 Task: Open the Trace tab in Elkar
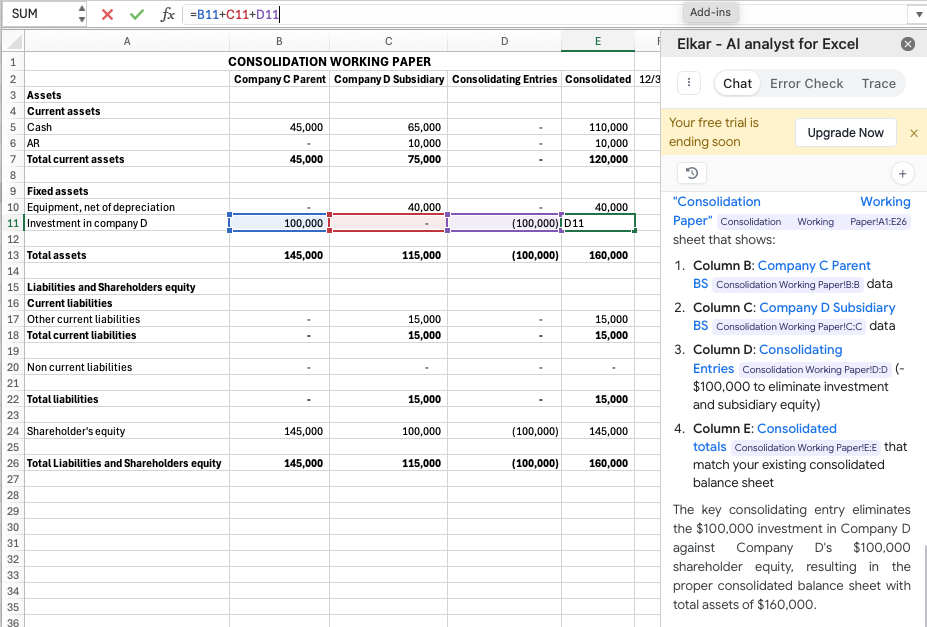(x=877, y=84)
